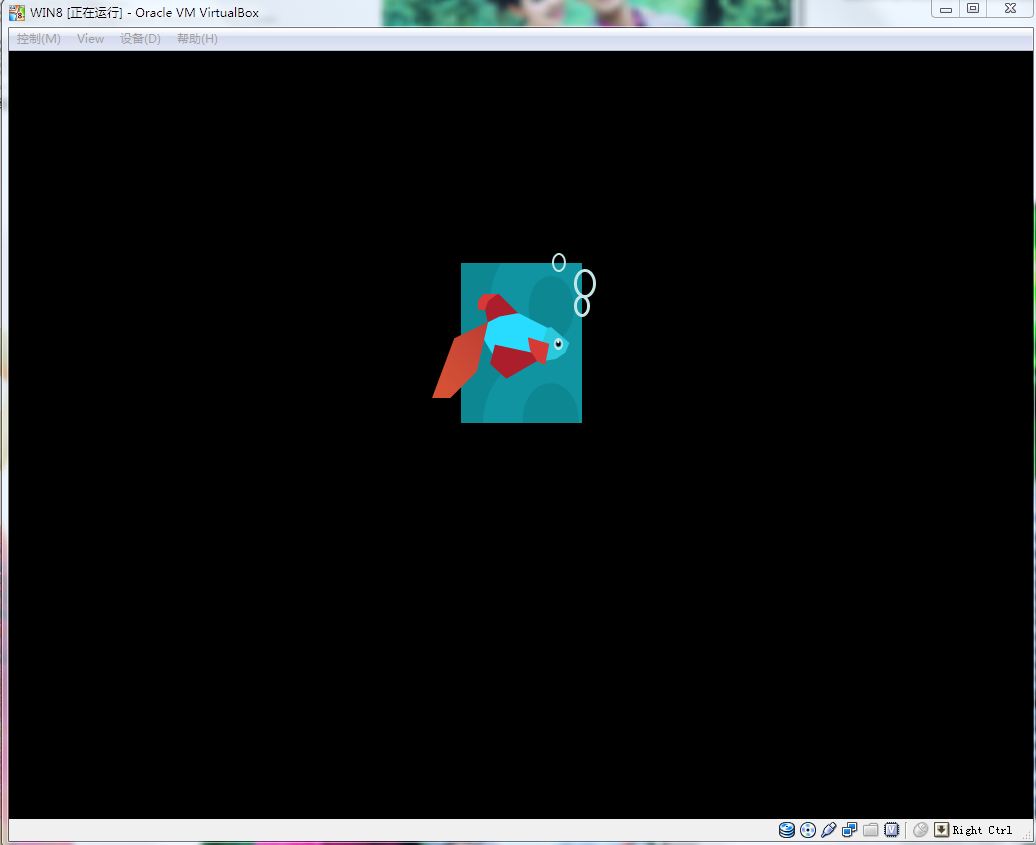Open the View menu
The width and height of the screenshot is (1036, 845).
(90, 39)
